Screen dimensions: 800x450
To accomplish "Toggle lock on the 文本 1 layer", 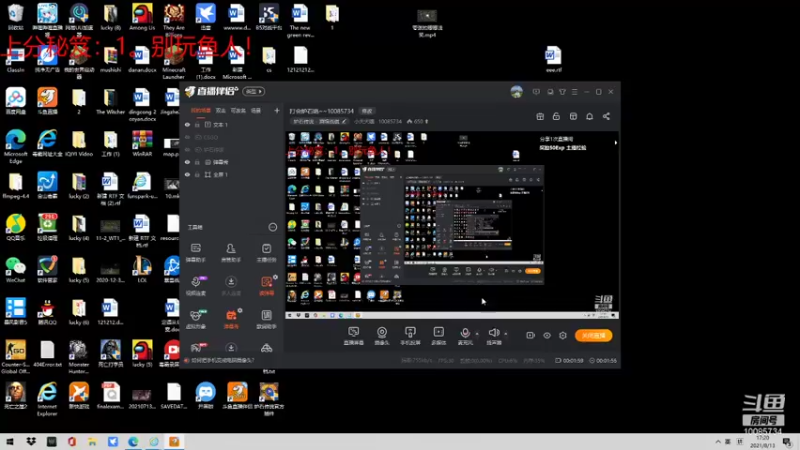I will [x=197, y=124].
